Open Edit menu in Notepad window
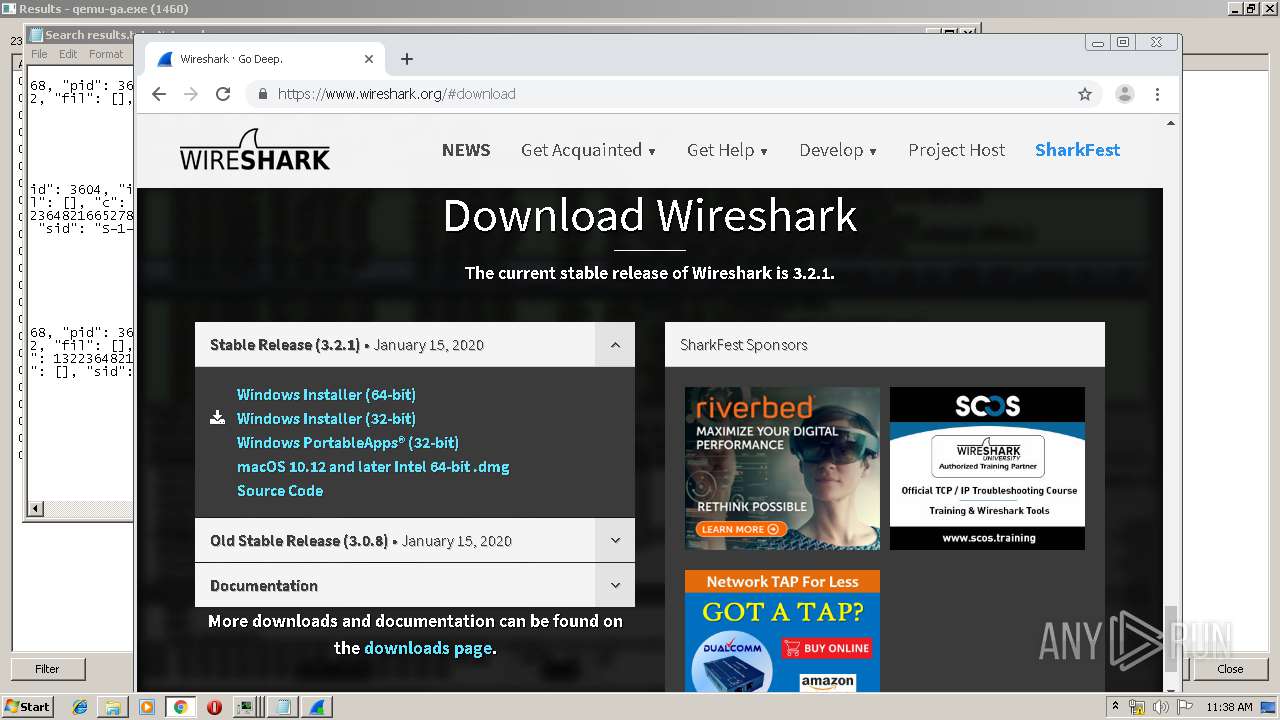Image resolution: width=1280 pixels, height=720 pixels. pos(68,54)
